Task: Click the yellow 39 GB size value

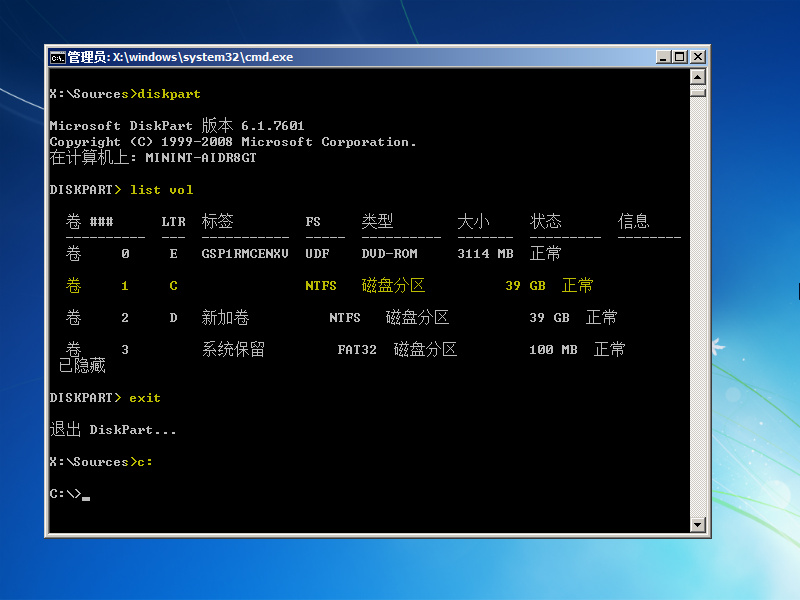Action: click(x=525, y=286)
